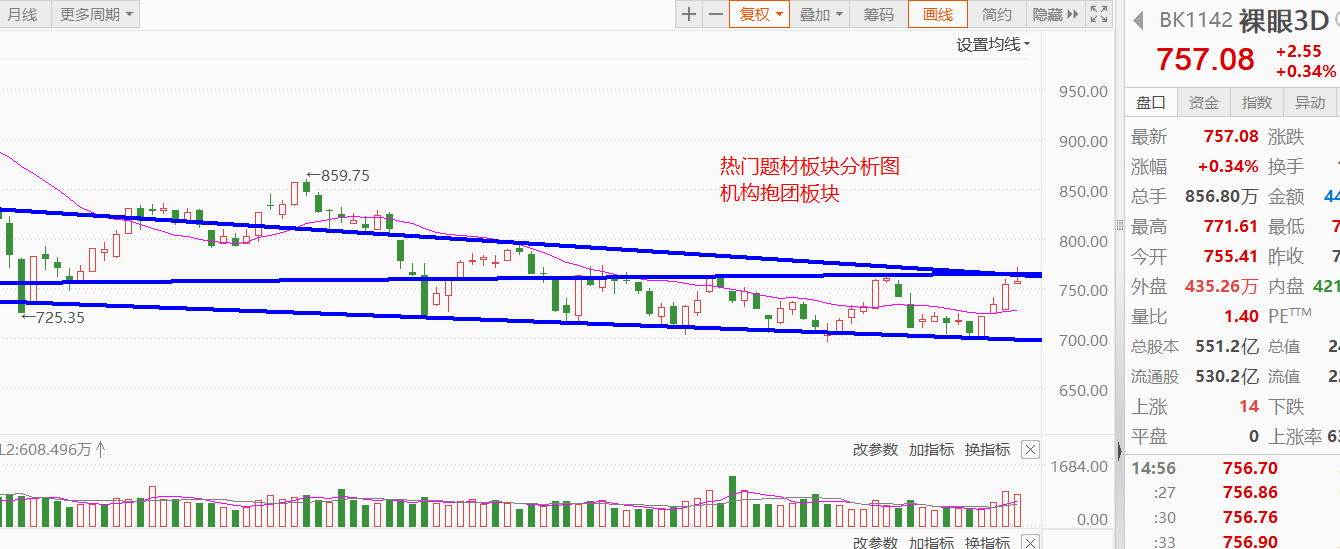Toggle the 筹码 chip distribution view

(879, 14)
